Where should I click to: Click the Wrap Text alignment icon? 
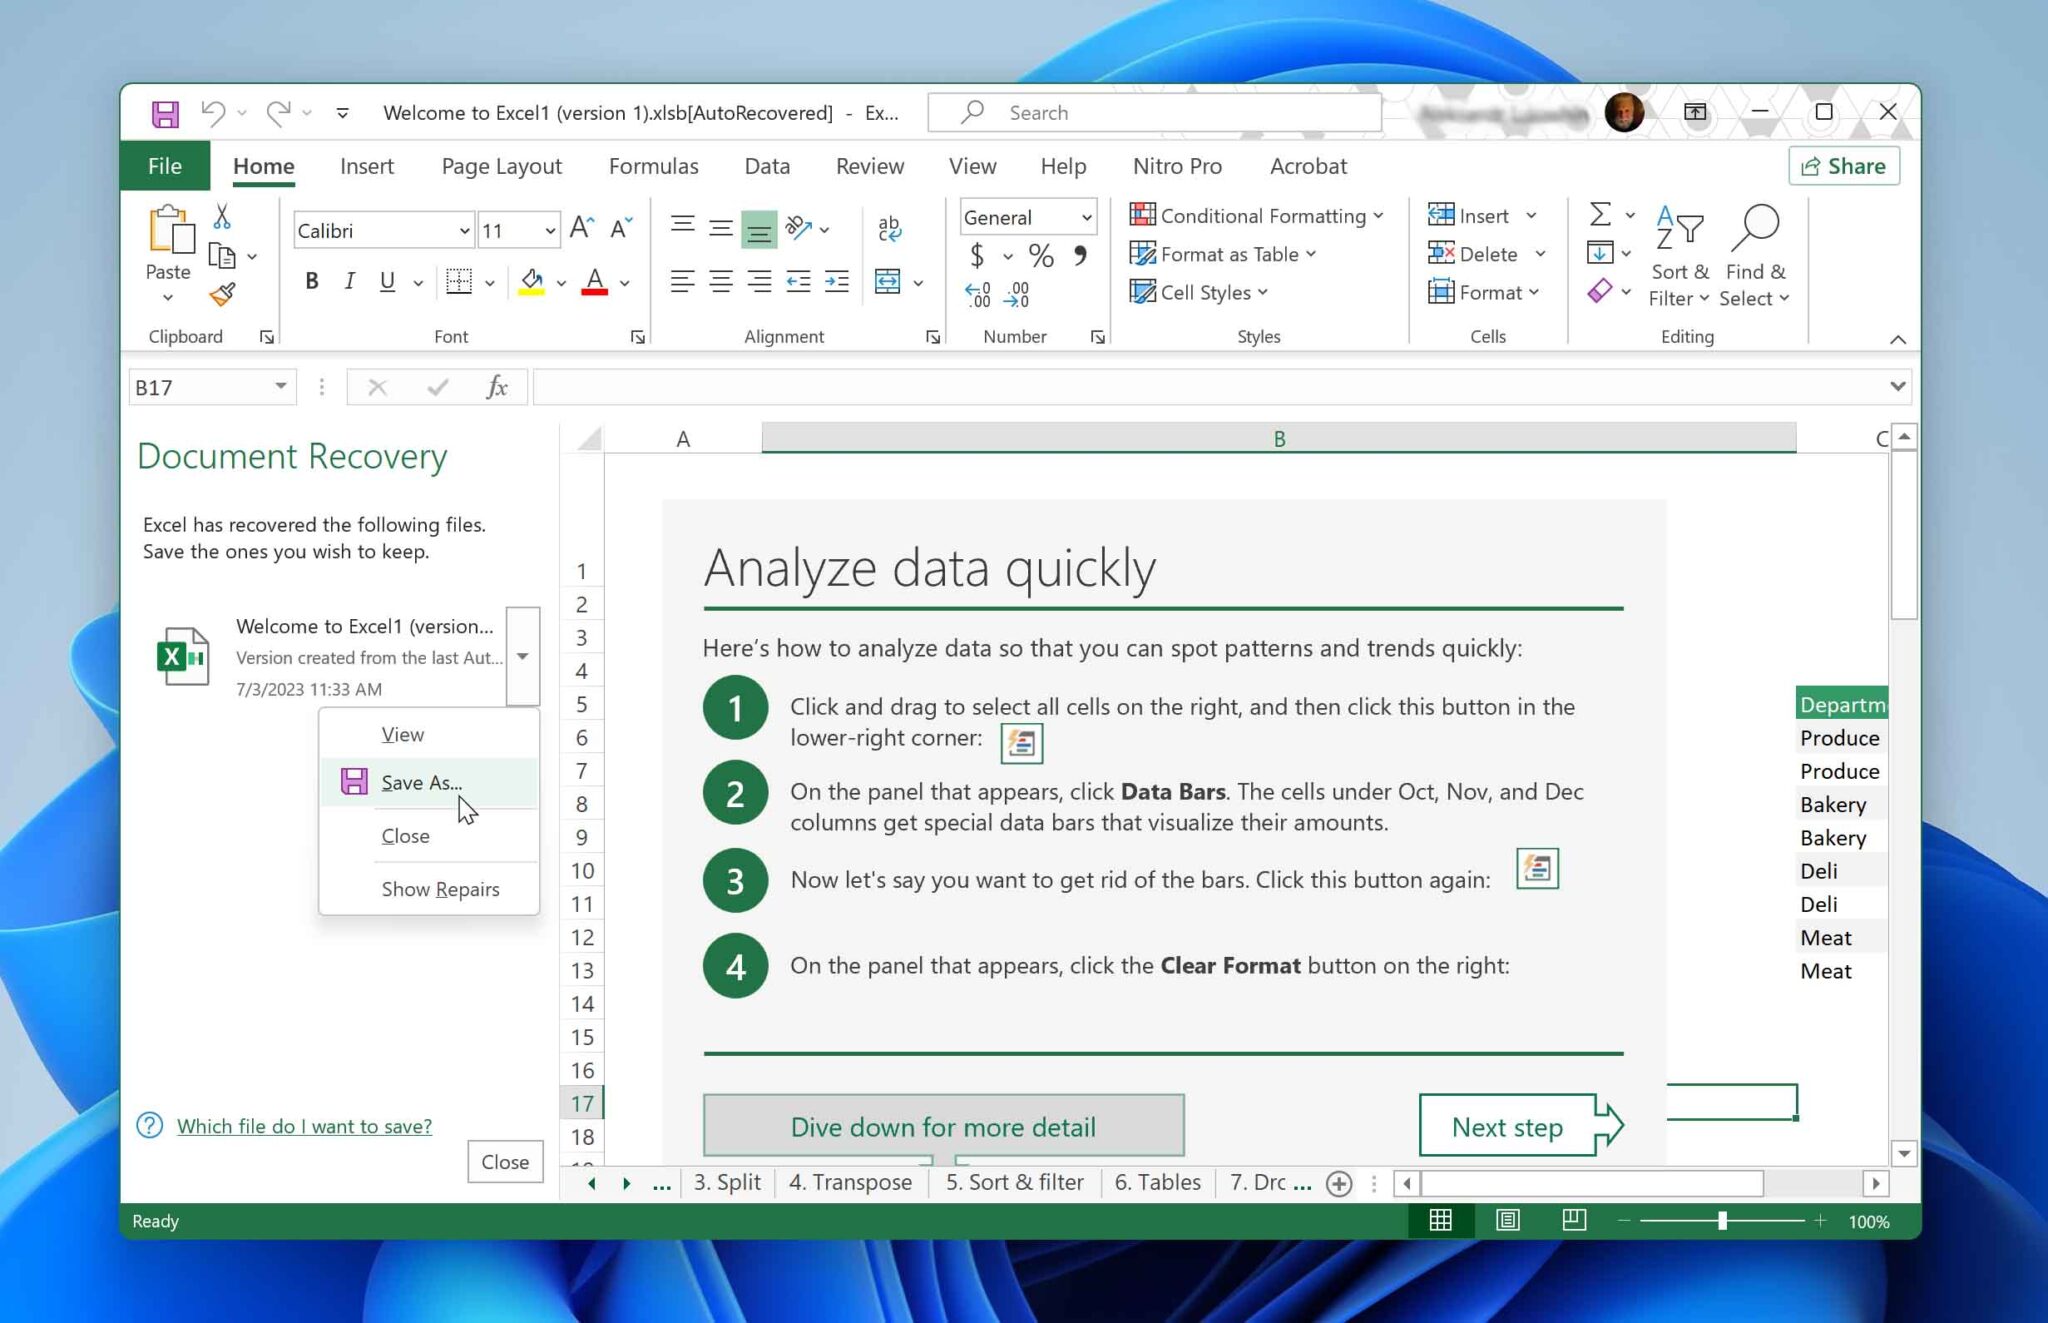(x=888, y=228)
